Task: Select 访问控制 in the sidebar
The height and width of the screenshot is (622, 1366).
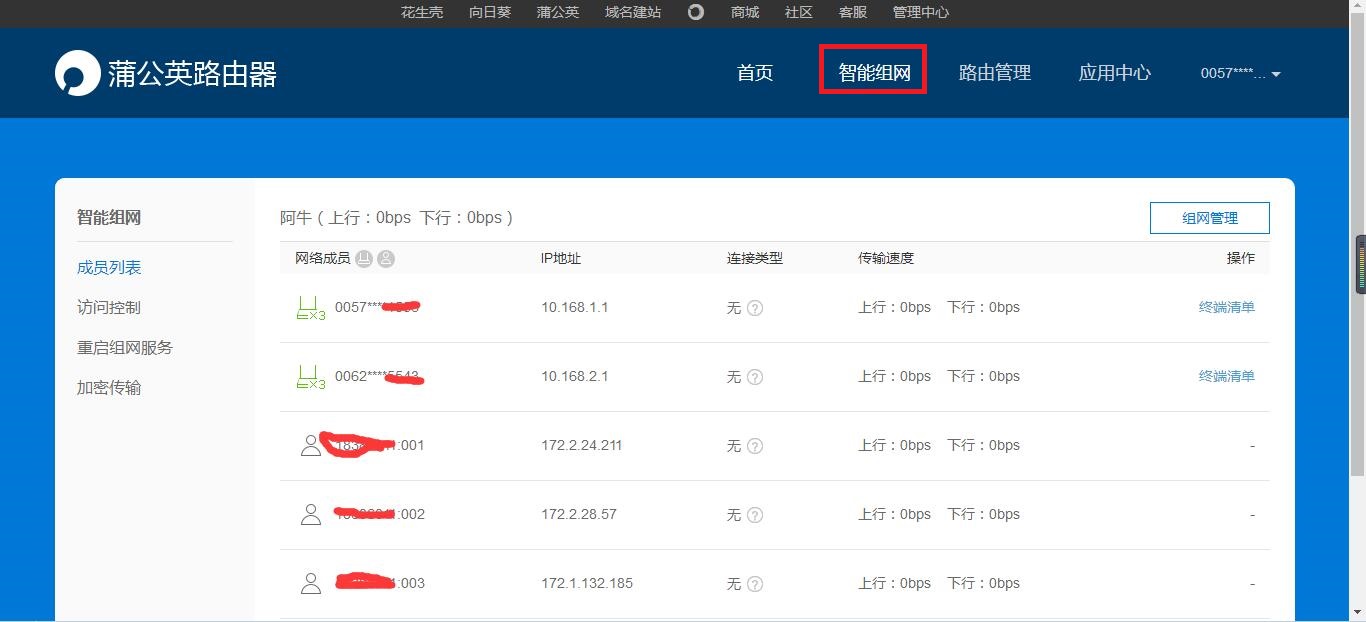Action: pyautogui.click(x=108, y=307)
